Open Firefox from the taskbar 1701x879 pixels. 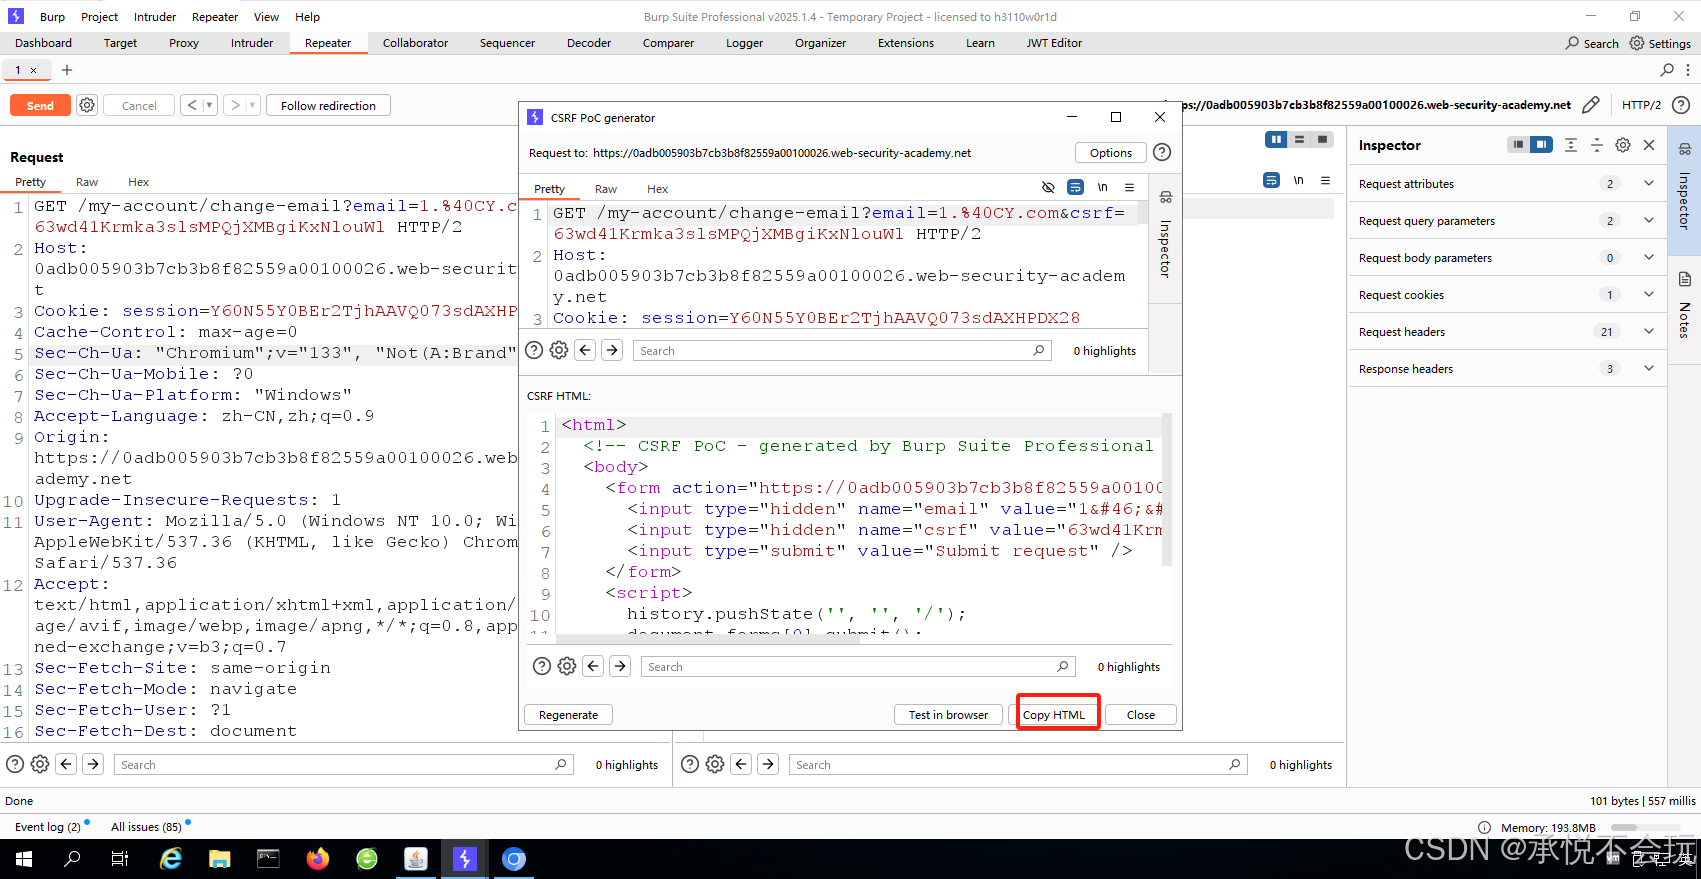pyautogui.click(x=318, y=859)
